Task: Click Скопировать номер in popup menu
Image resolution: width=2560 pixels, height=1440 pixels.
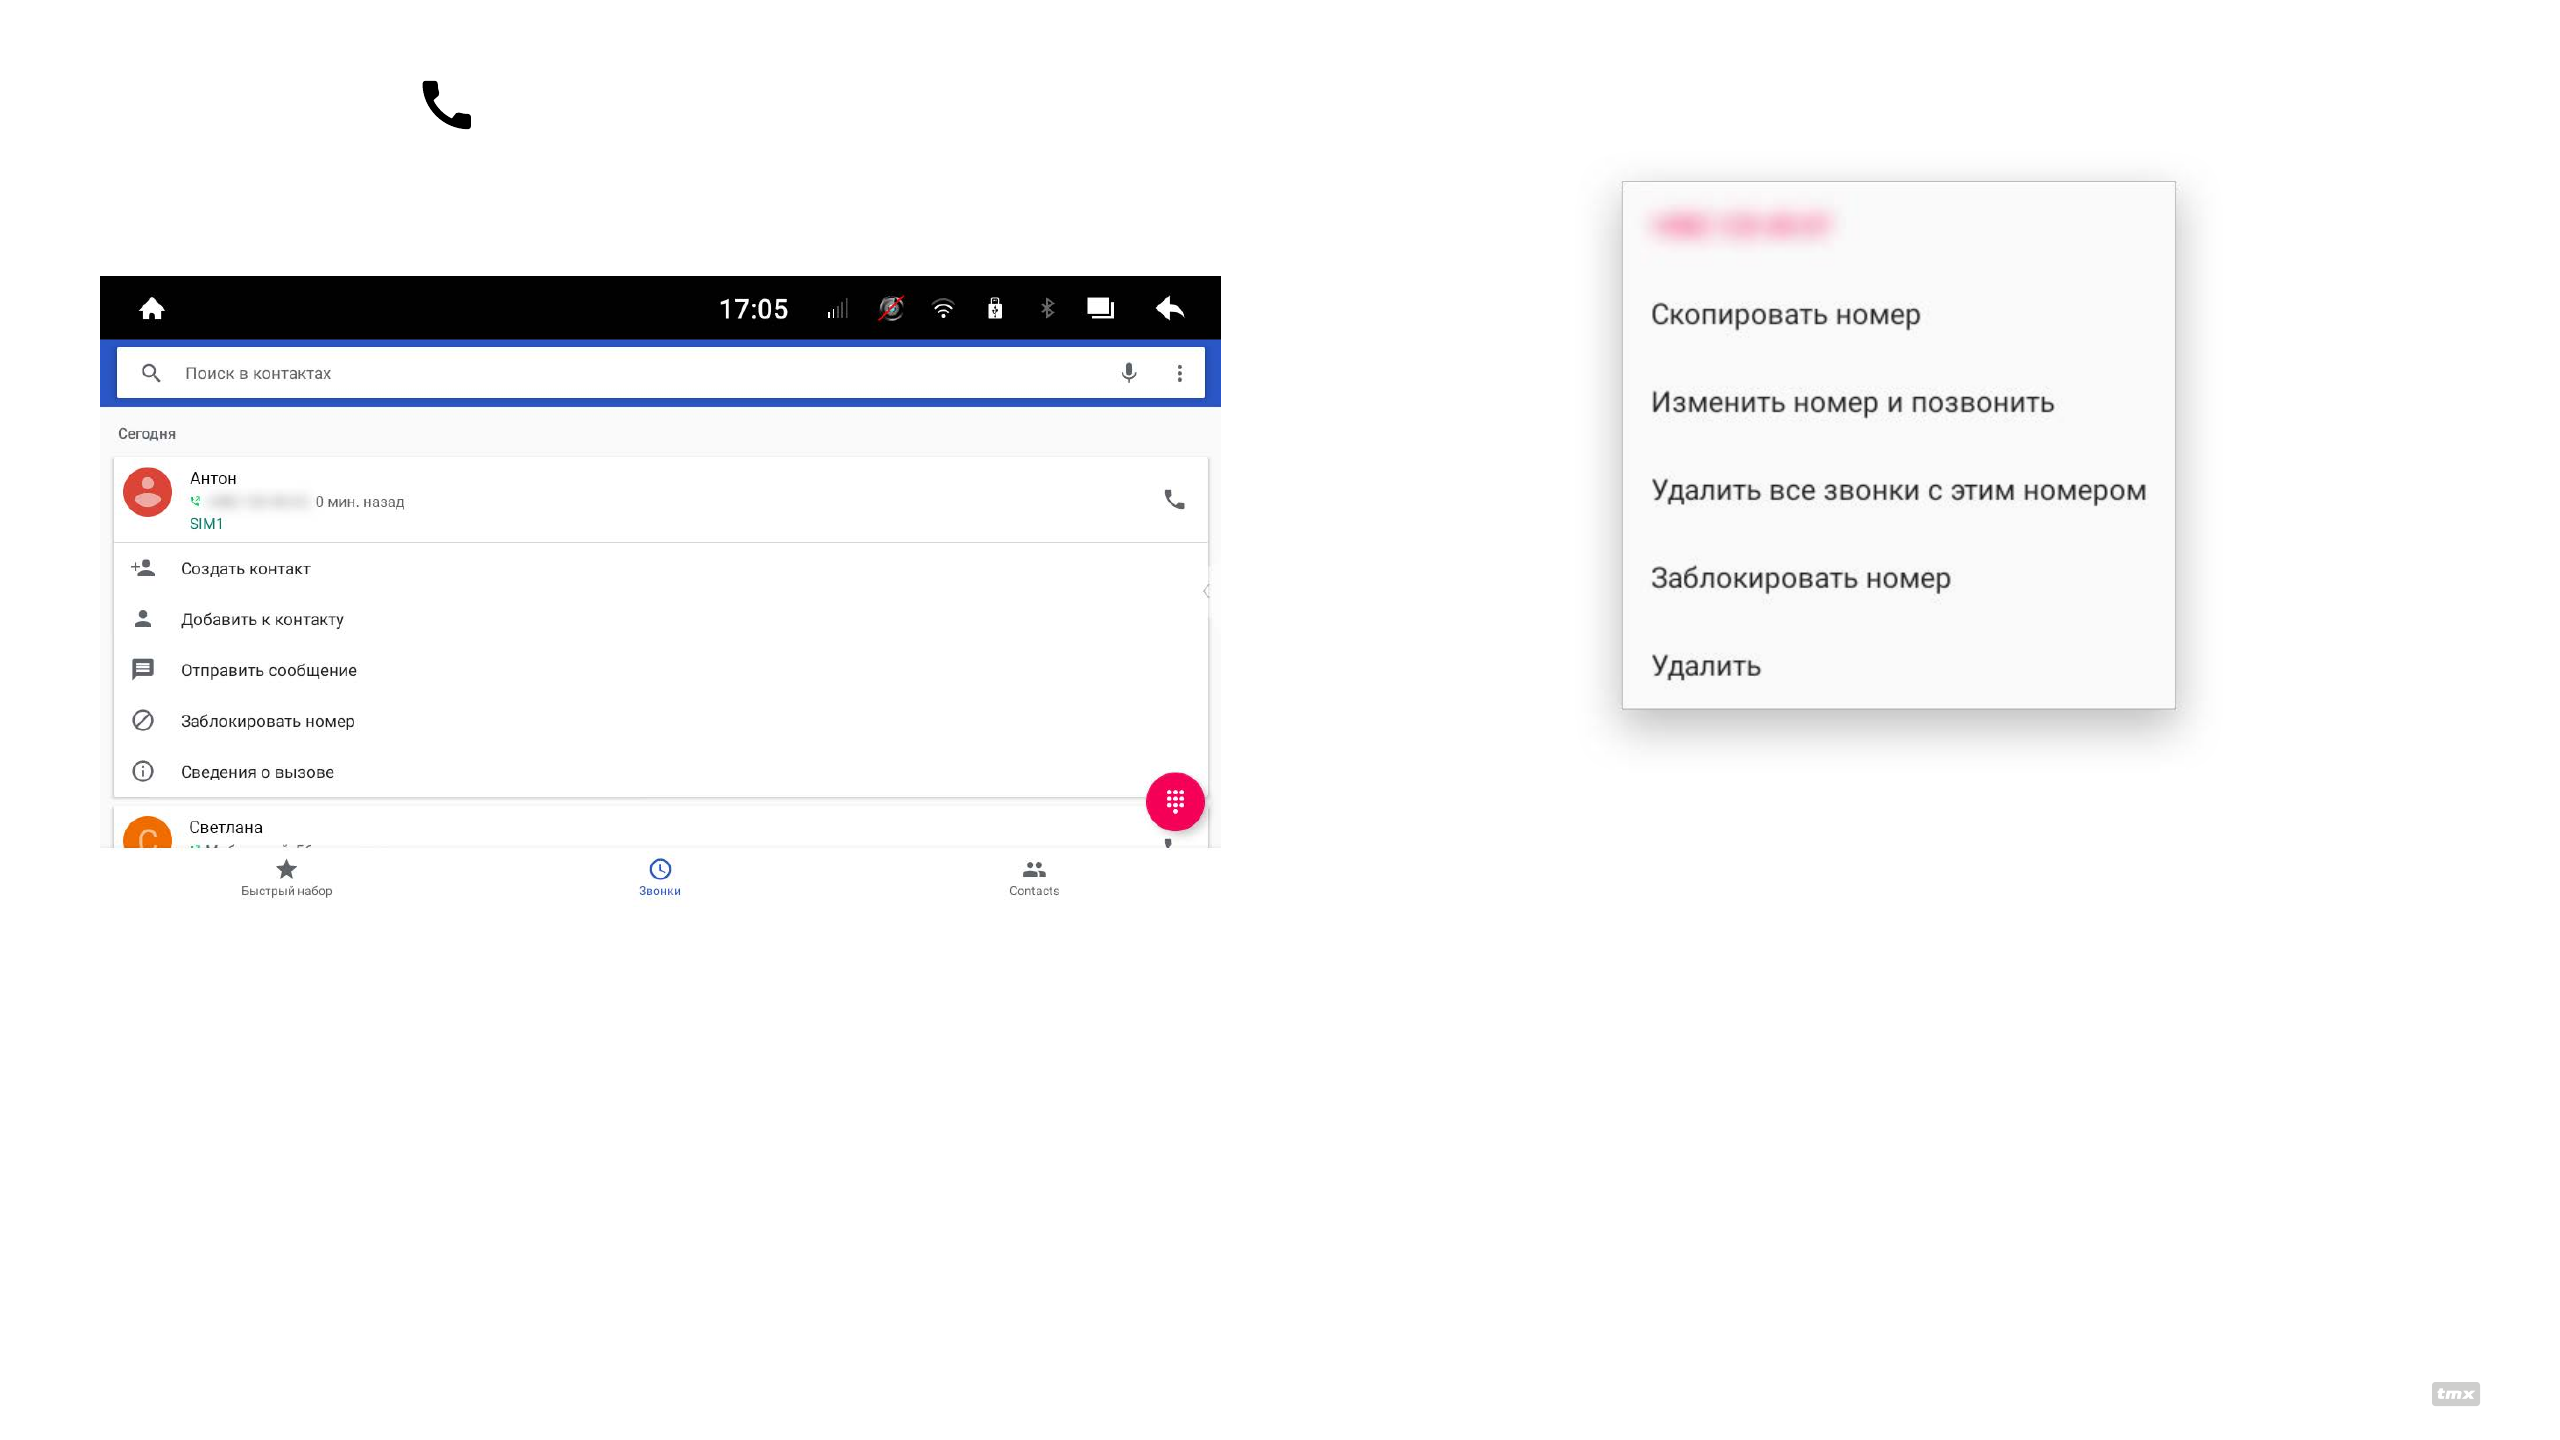Action: coord(1785,315)
